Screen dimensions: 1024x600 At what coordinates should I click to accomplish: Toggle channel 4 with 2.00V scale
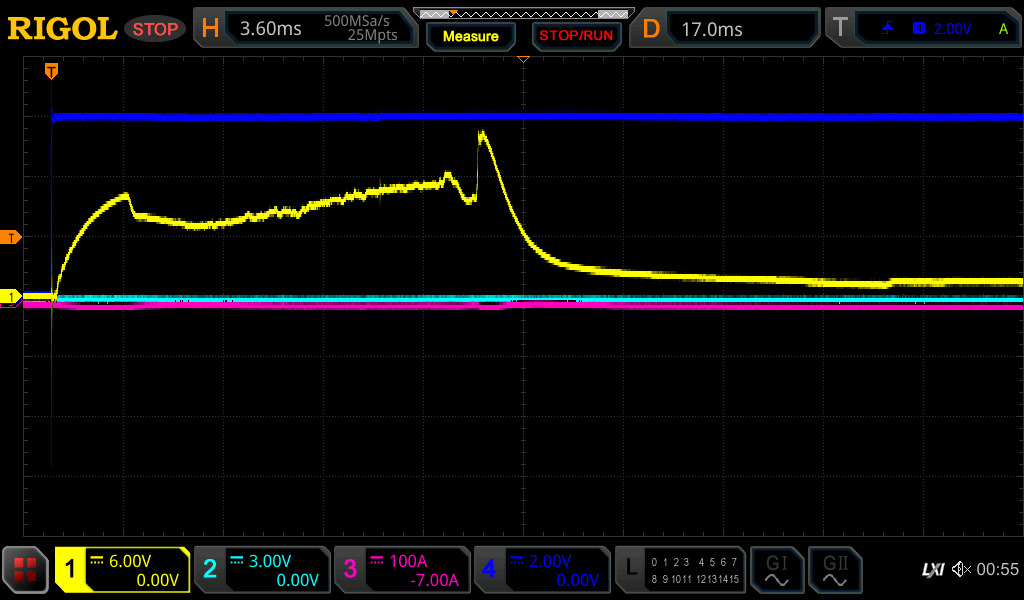click(x=541, y=570)
